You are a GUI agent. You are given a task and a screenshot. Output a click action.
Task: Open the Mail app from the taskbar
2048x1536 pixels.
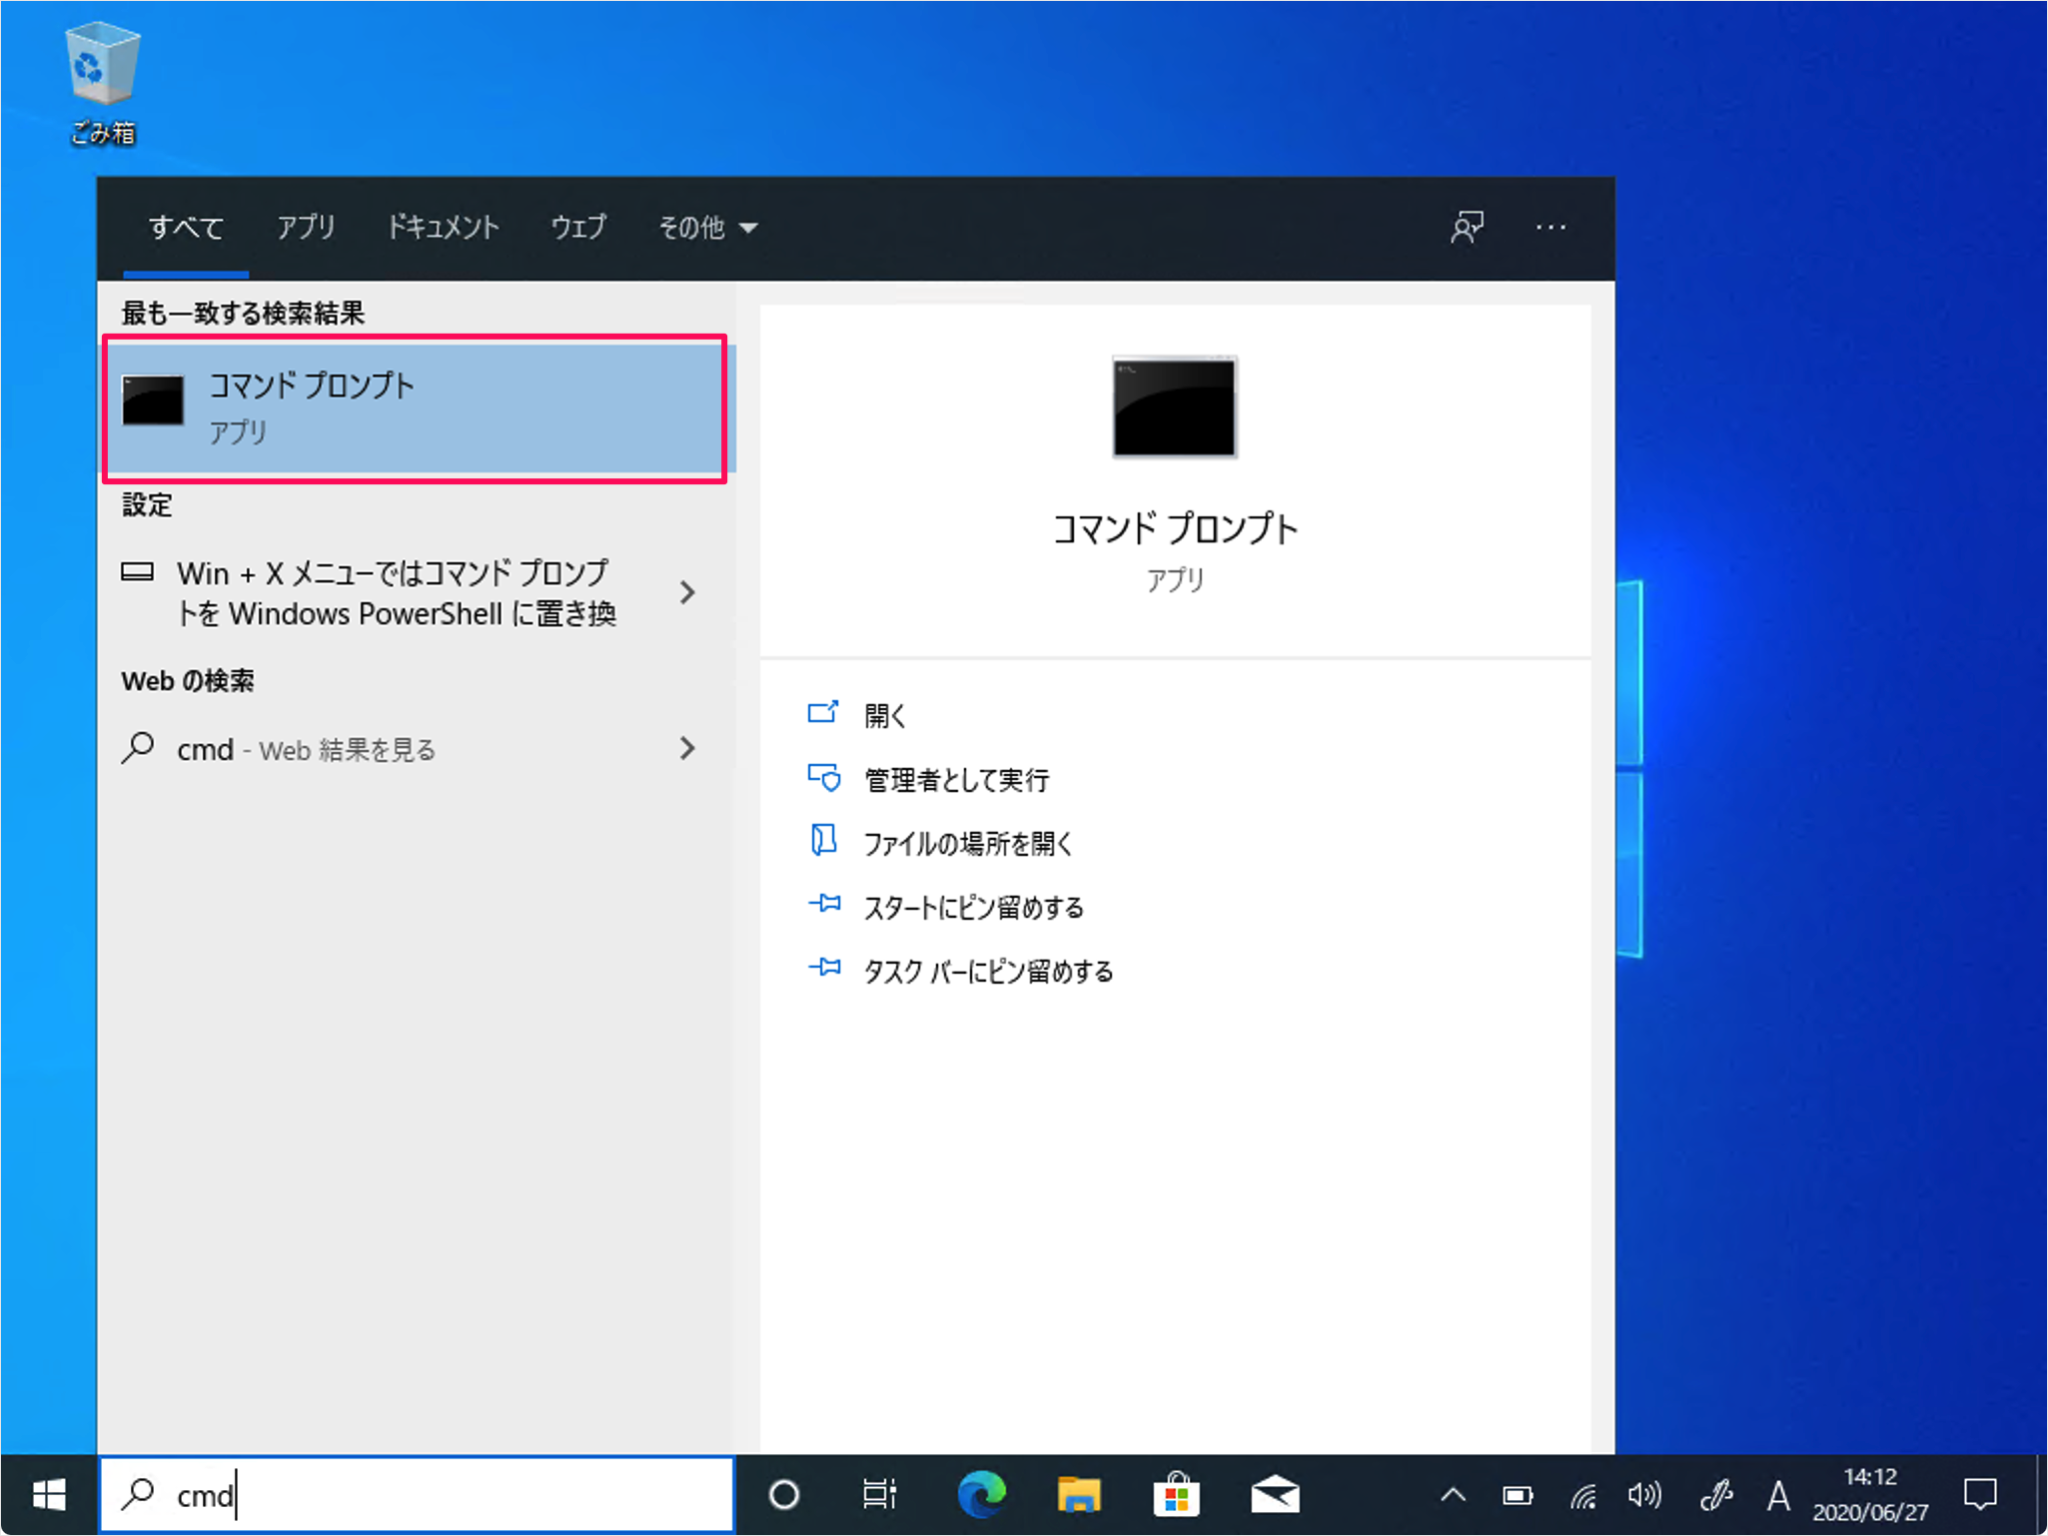click(x=1275, y=1494)
